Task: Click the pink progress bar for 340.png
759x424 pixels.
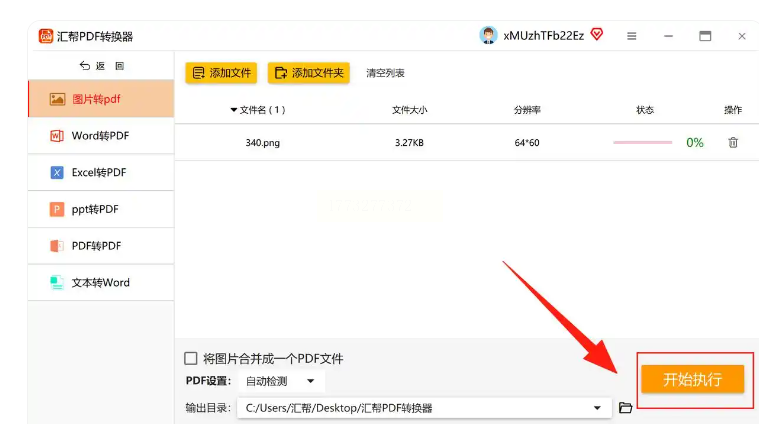Action: [643, 142]
